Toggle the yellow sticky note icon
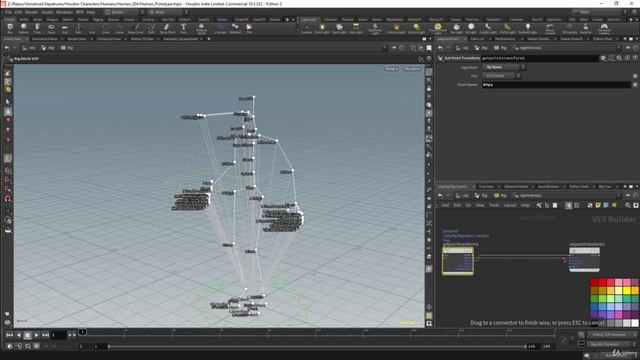The image size is (640, 360). (598, 205)
